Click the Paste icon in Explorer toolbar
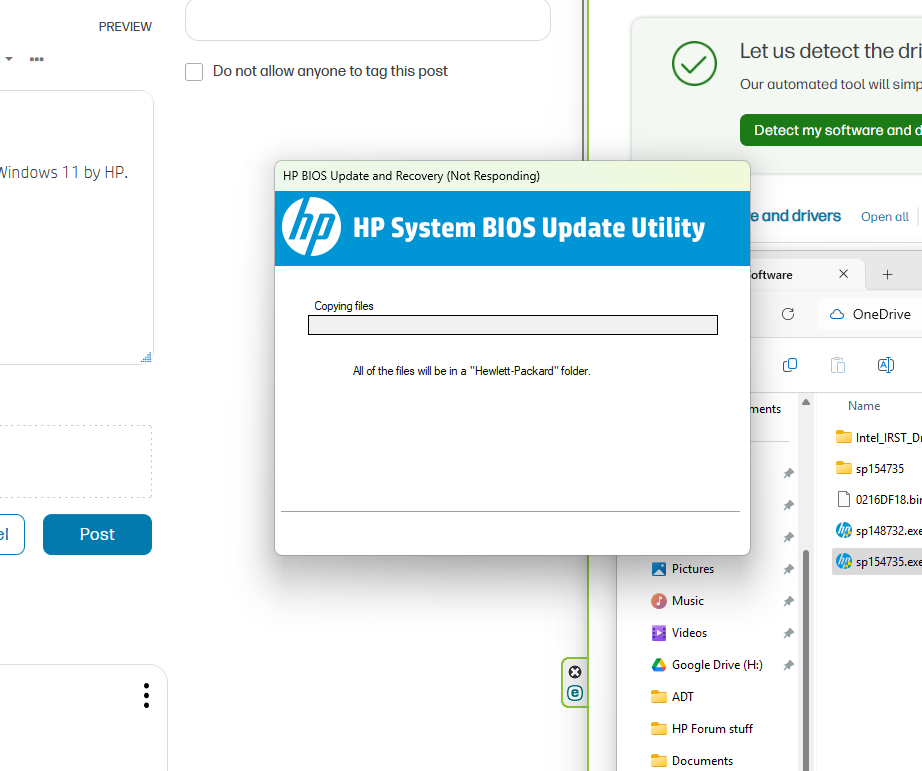Image resolution: width=922 pixels, height=771 pixels. click(x=838, y=365)
